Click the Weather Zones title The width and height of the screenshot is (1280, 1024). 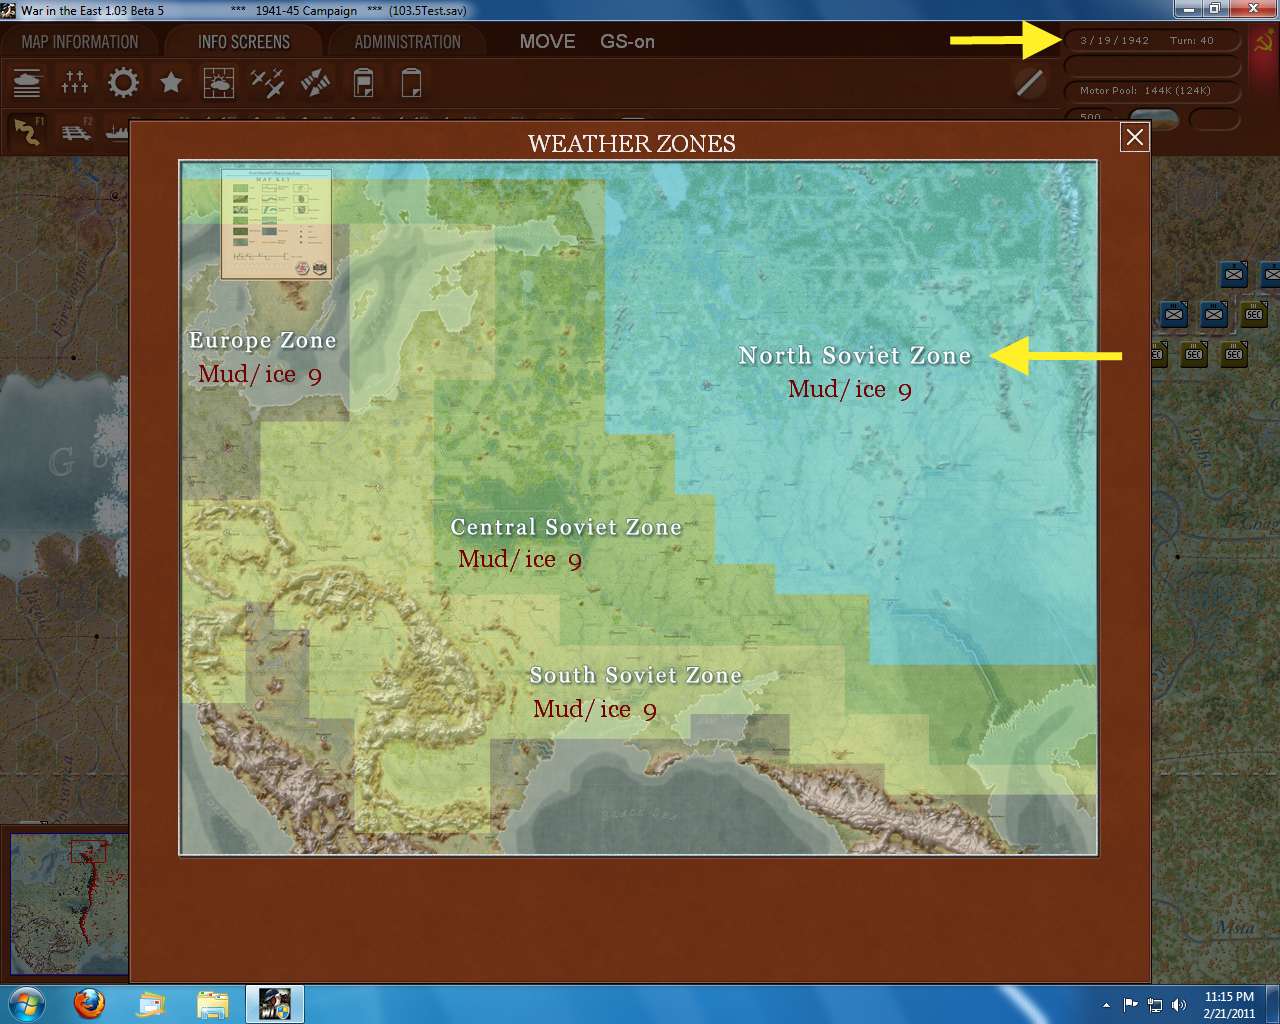pos(632,144)
